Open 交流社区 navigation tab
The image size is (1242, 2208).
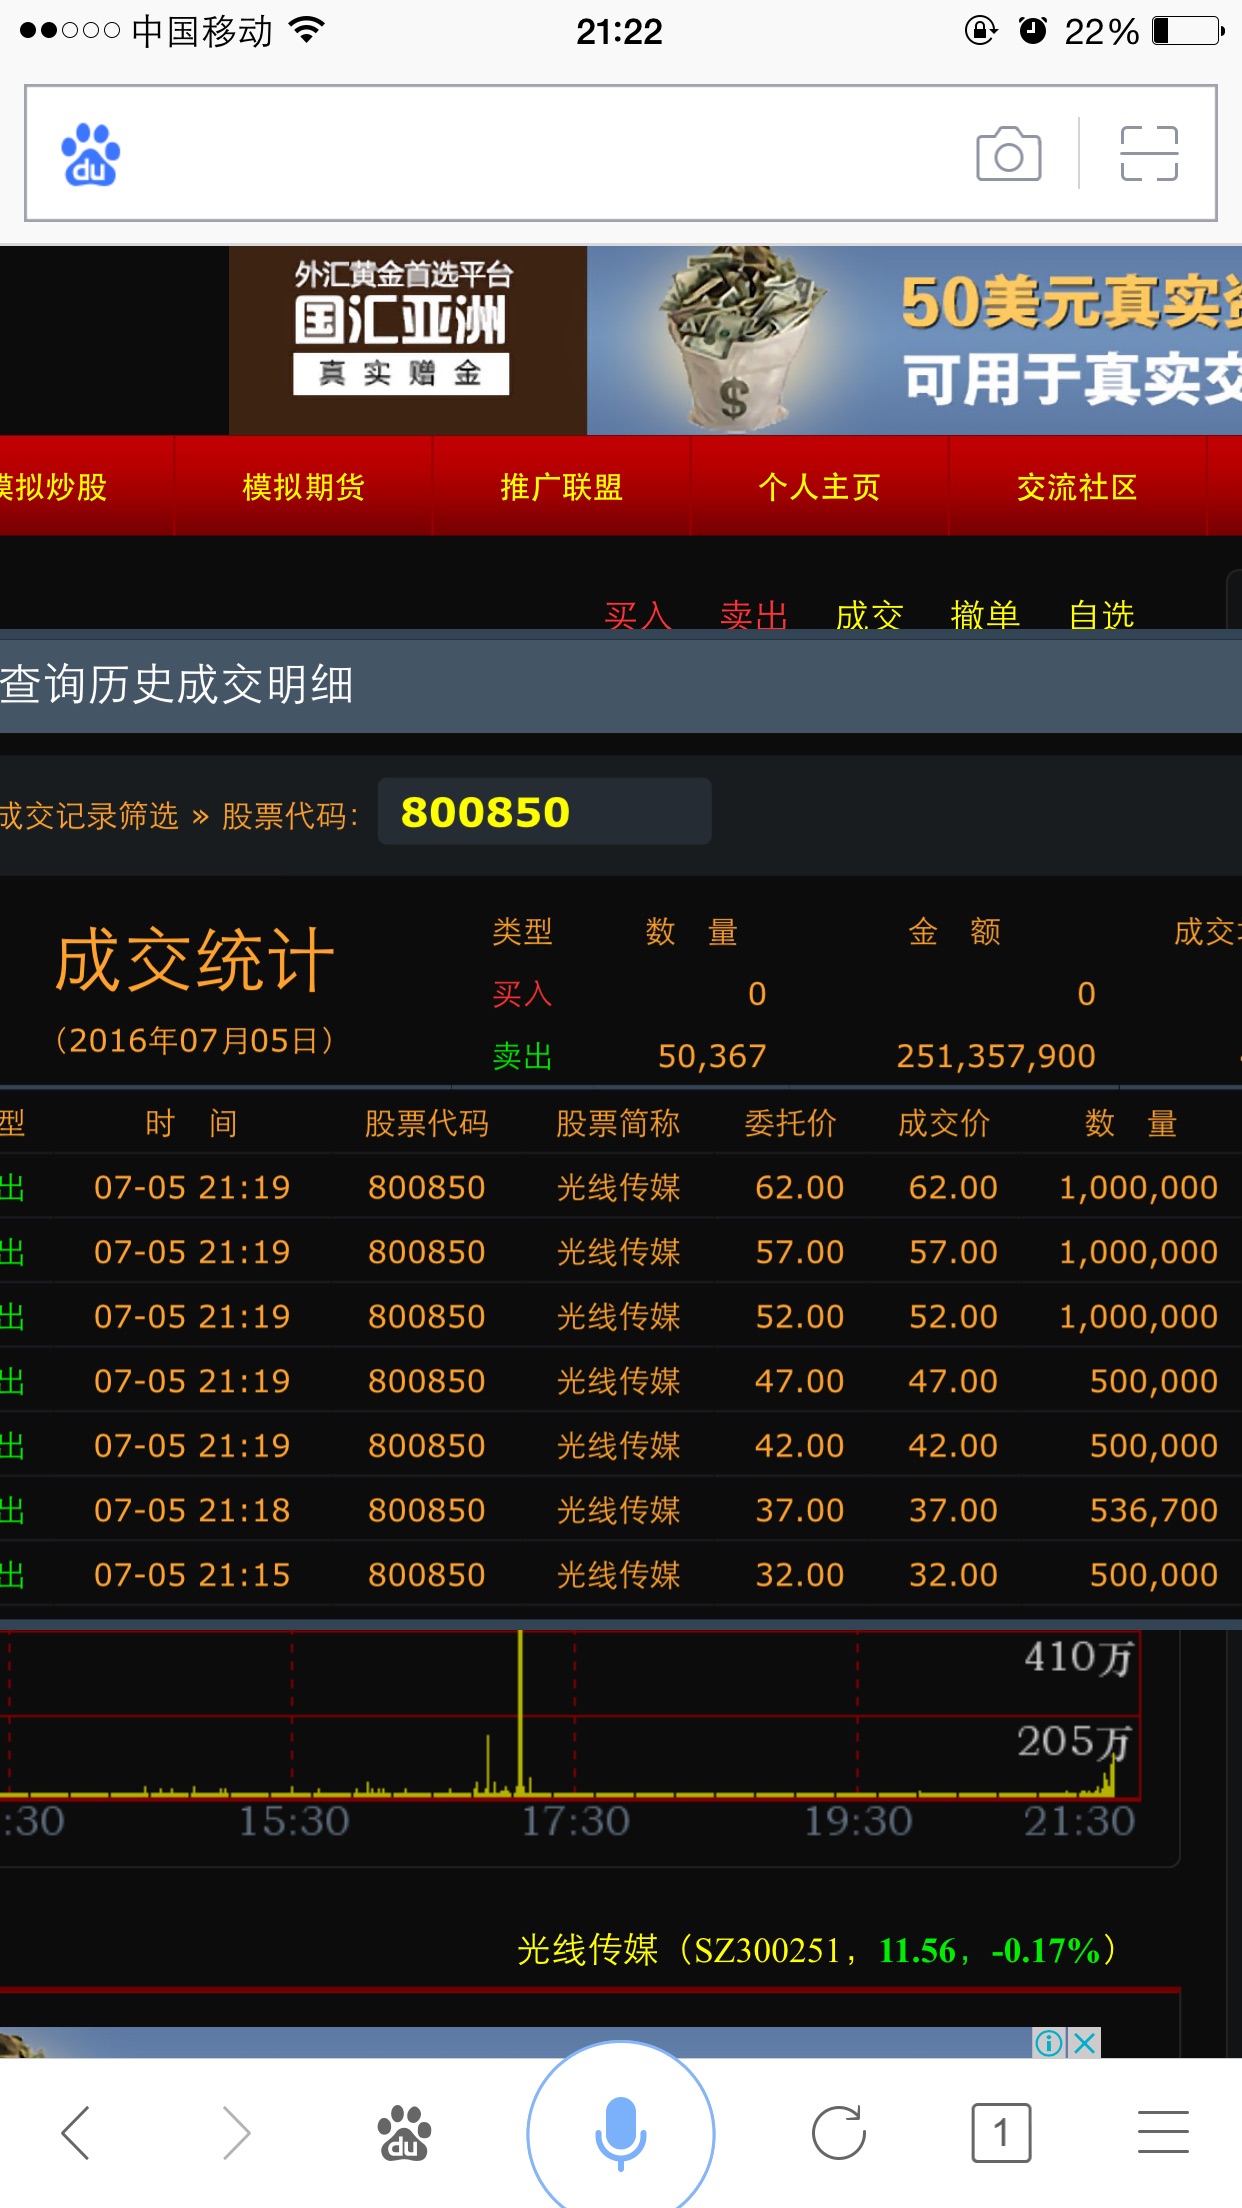[1077, 487]
